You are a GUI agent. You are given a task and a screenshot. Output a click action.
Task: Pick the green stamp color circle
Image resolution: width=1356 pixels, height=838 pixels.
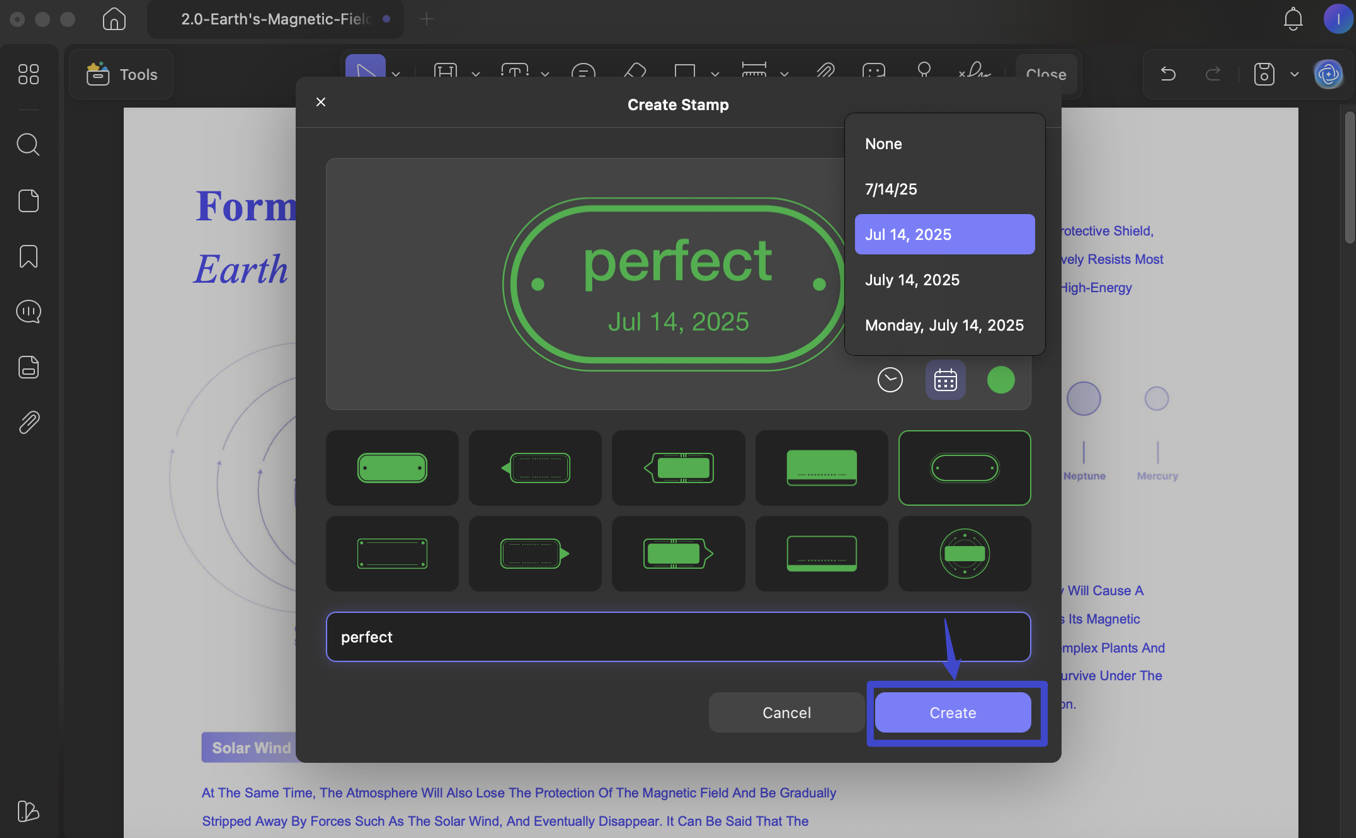click(x=1001, y=380)
